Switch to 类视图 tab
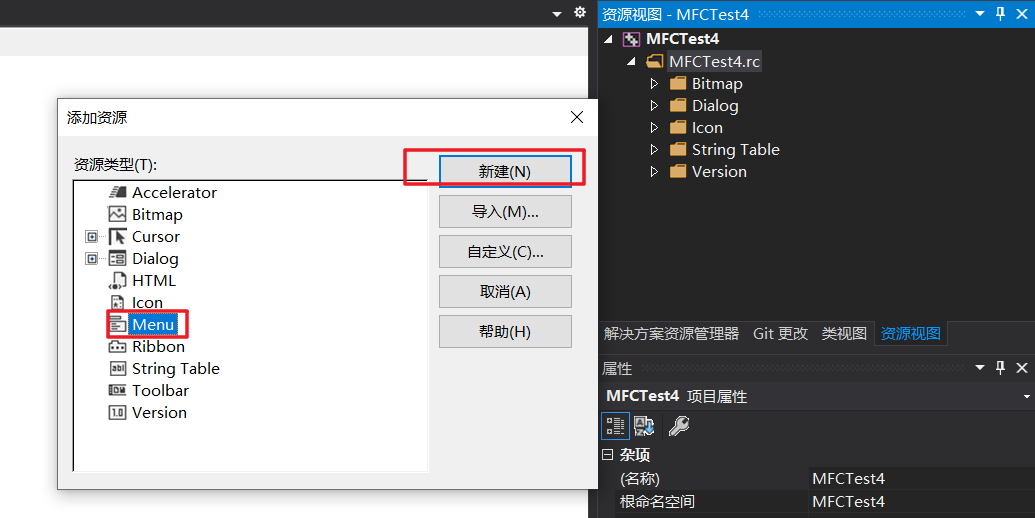This screenshot has height=518, width=1035. coord(844,334)
